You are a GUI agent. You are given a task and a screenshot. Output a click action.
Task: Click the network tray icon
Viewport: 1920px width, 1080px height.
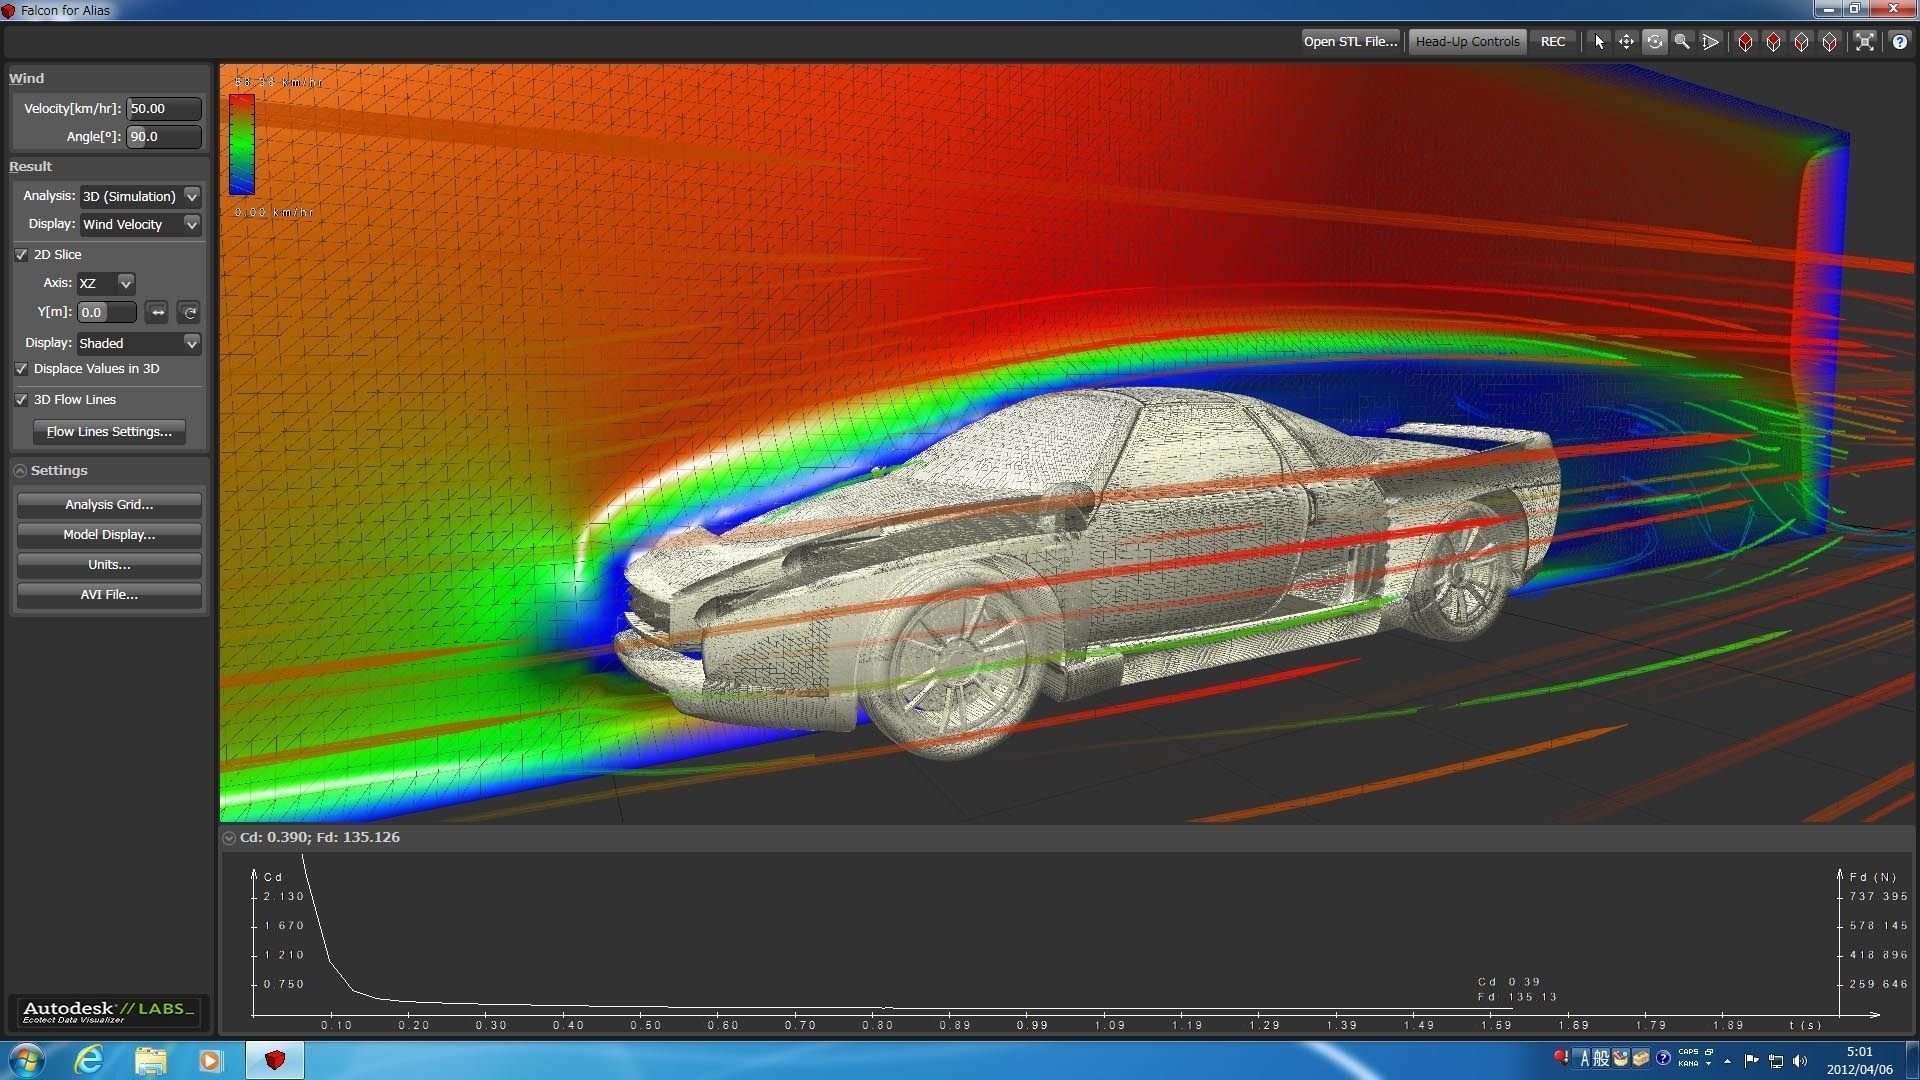pos(1776,1061)
